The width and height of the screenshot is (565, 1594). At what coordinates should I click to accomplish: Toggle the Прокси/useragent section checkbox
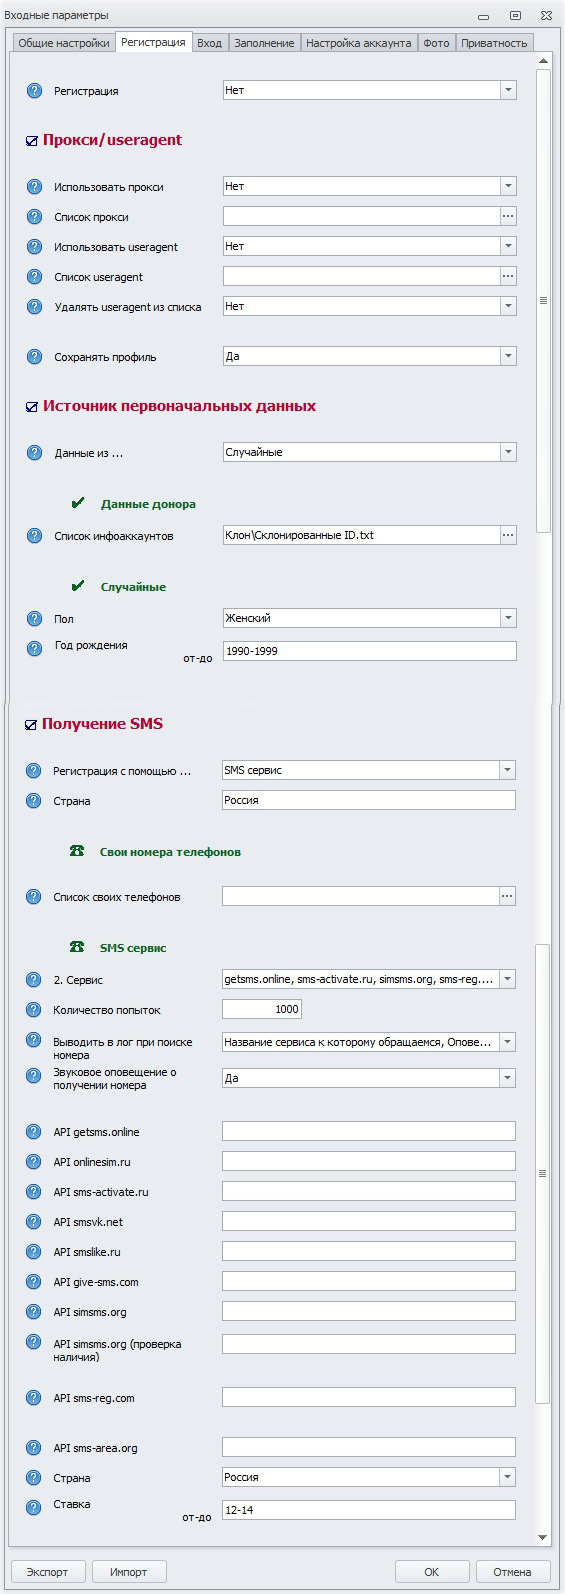[32, 141]
